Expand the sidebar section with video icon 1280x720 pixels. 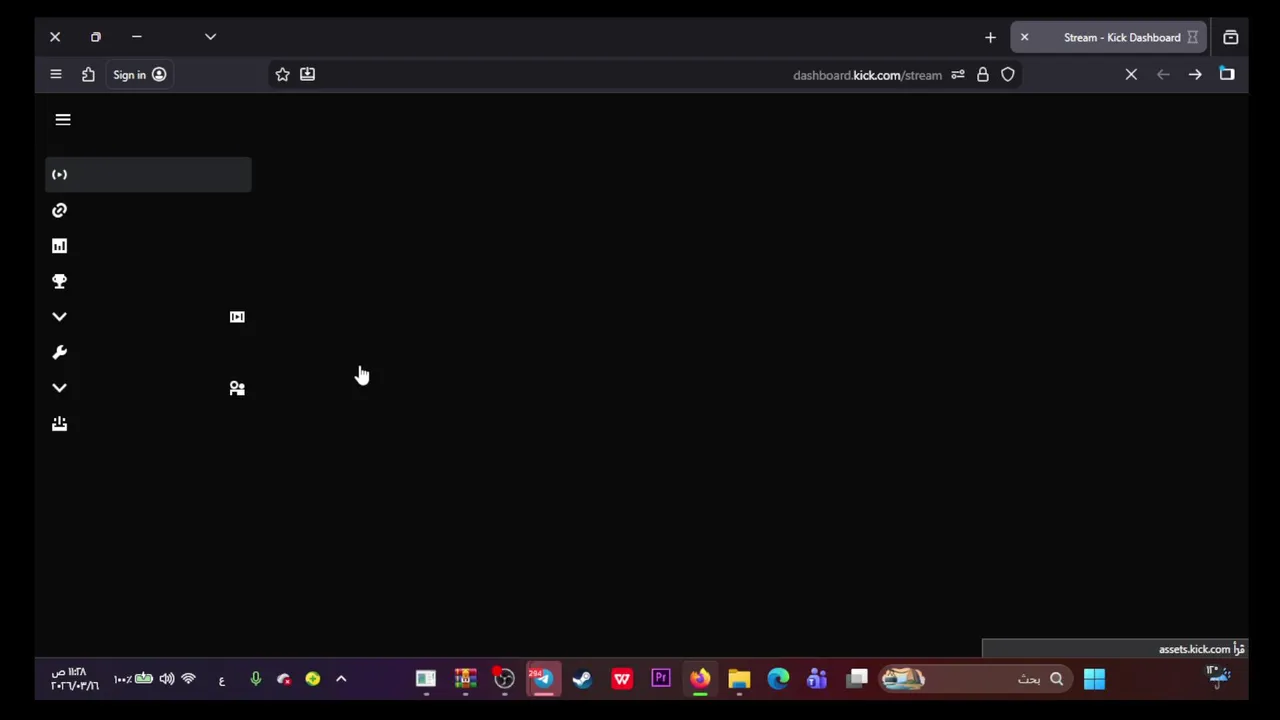59,317
